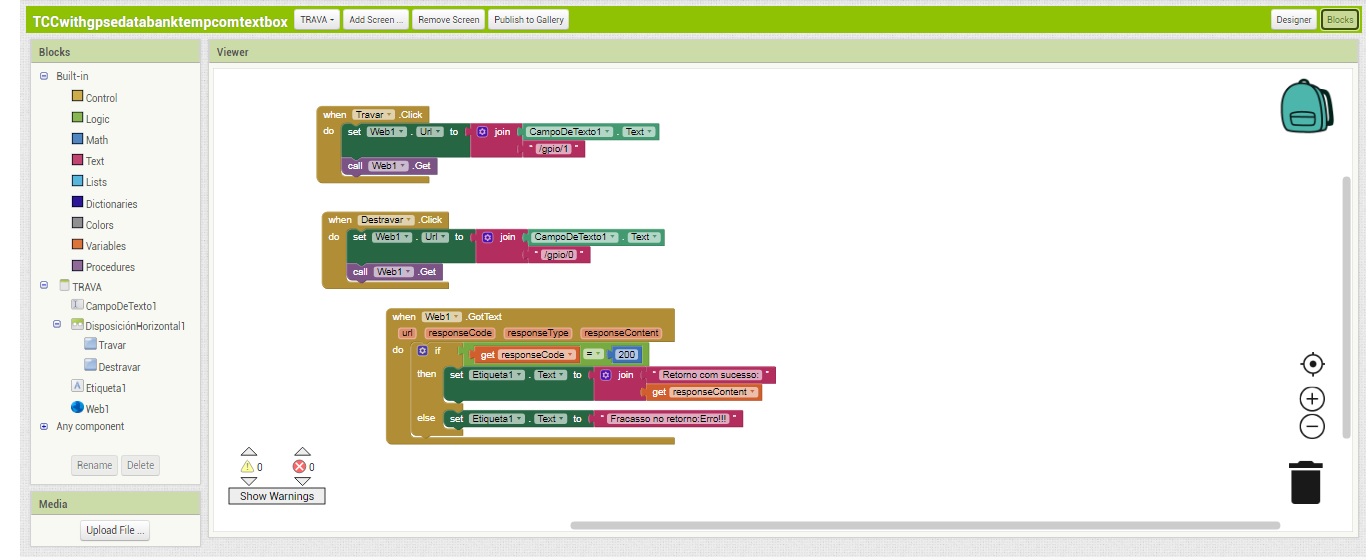Open the Control blocks drawer
Screen dimensions: 1369x560
[x=77, y=97]
